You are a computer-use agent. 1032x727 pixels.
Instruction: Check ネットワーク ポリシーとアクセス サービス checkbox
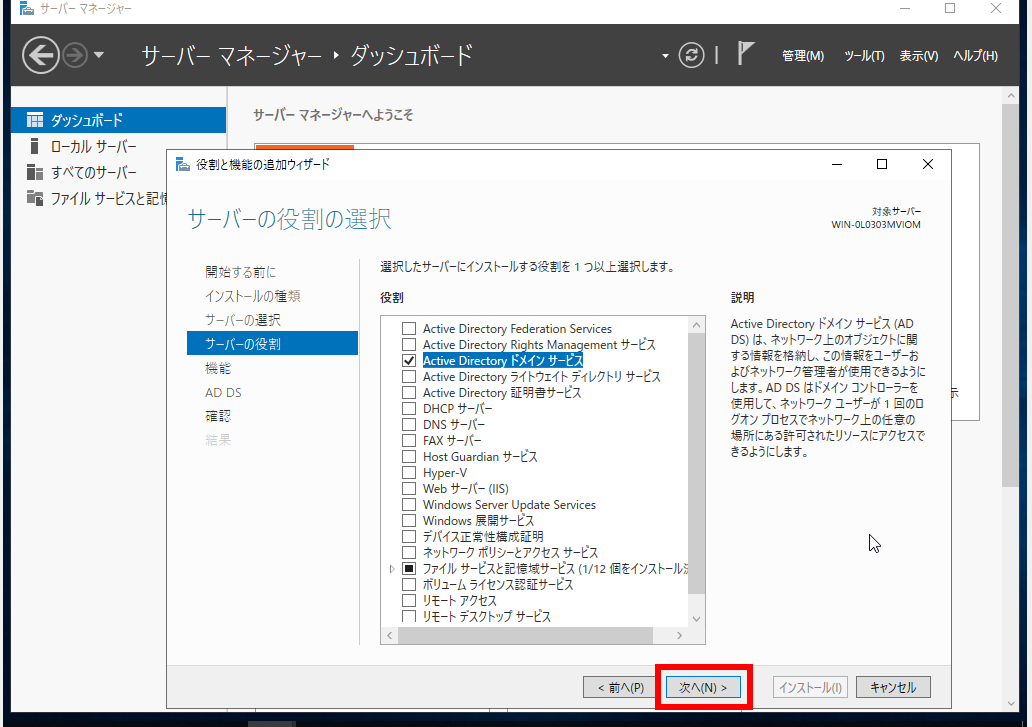coord(409,553)
